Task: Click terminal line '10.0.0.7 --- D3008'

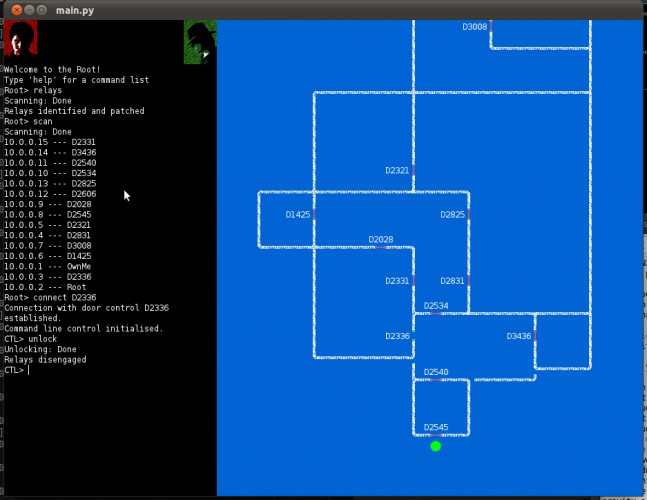Action: pos(48,246)
